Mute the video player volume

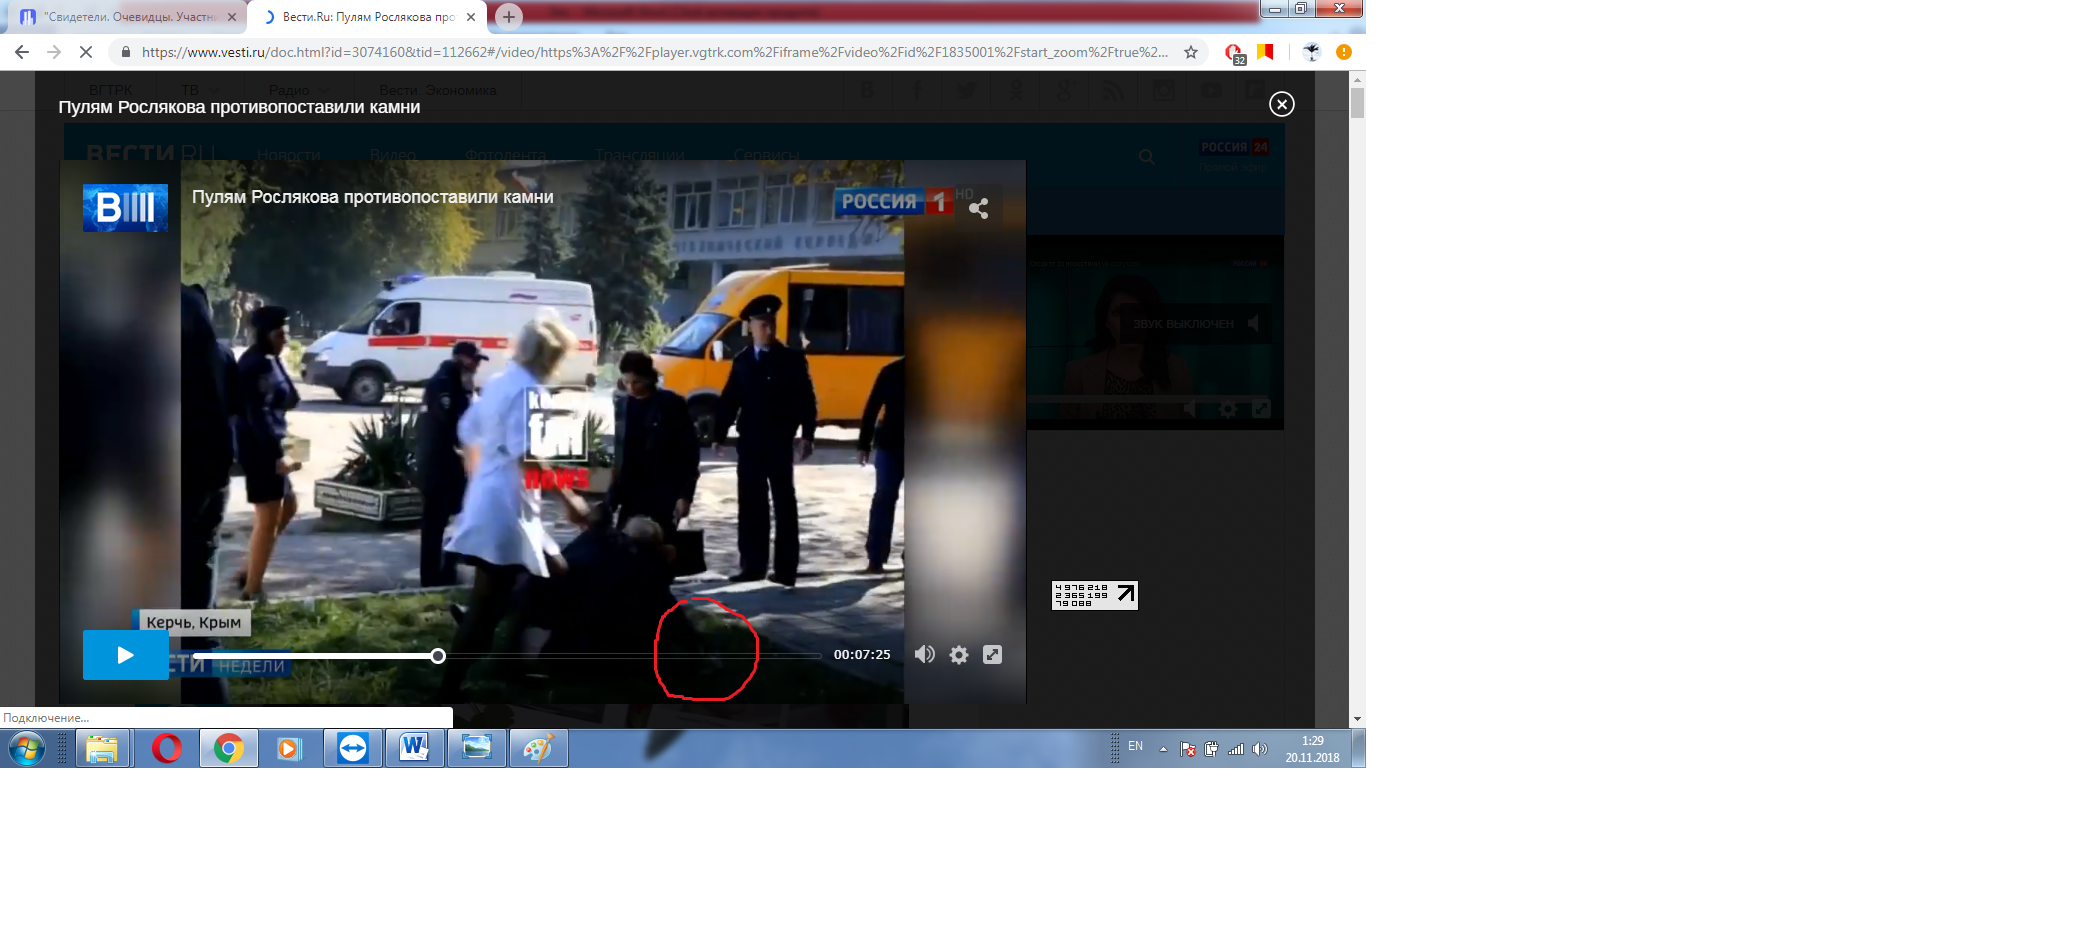(925, 654)
